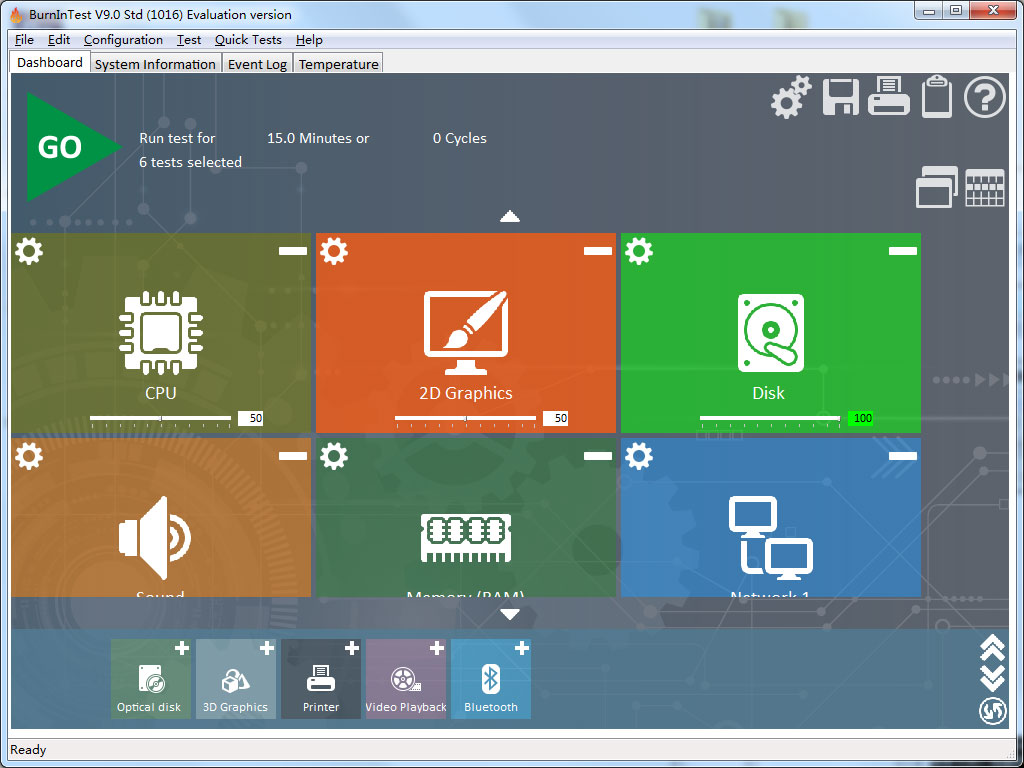Viewport: 1024px width, 768px height.
Task: Open Disk test settings gear
Action: 639,251
